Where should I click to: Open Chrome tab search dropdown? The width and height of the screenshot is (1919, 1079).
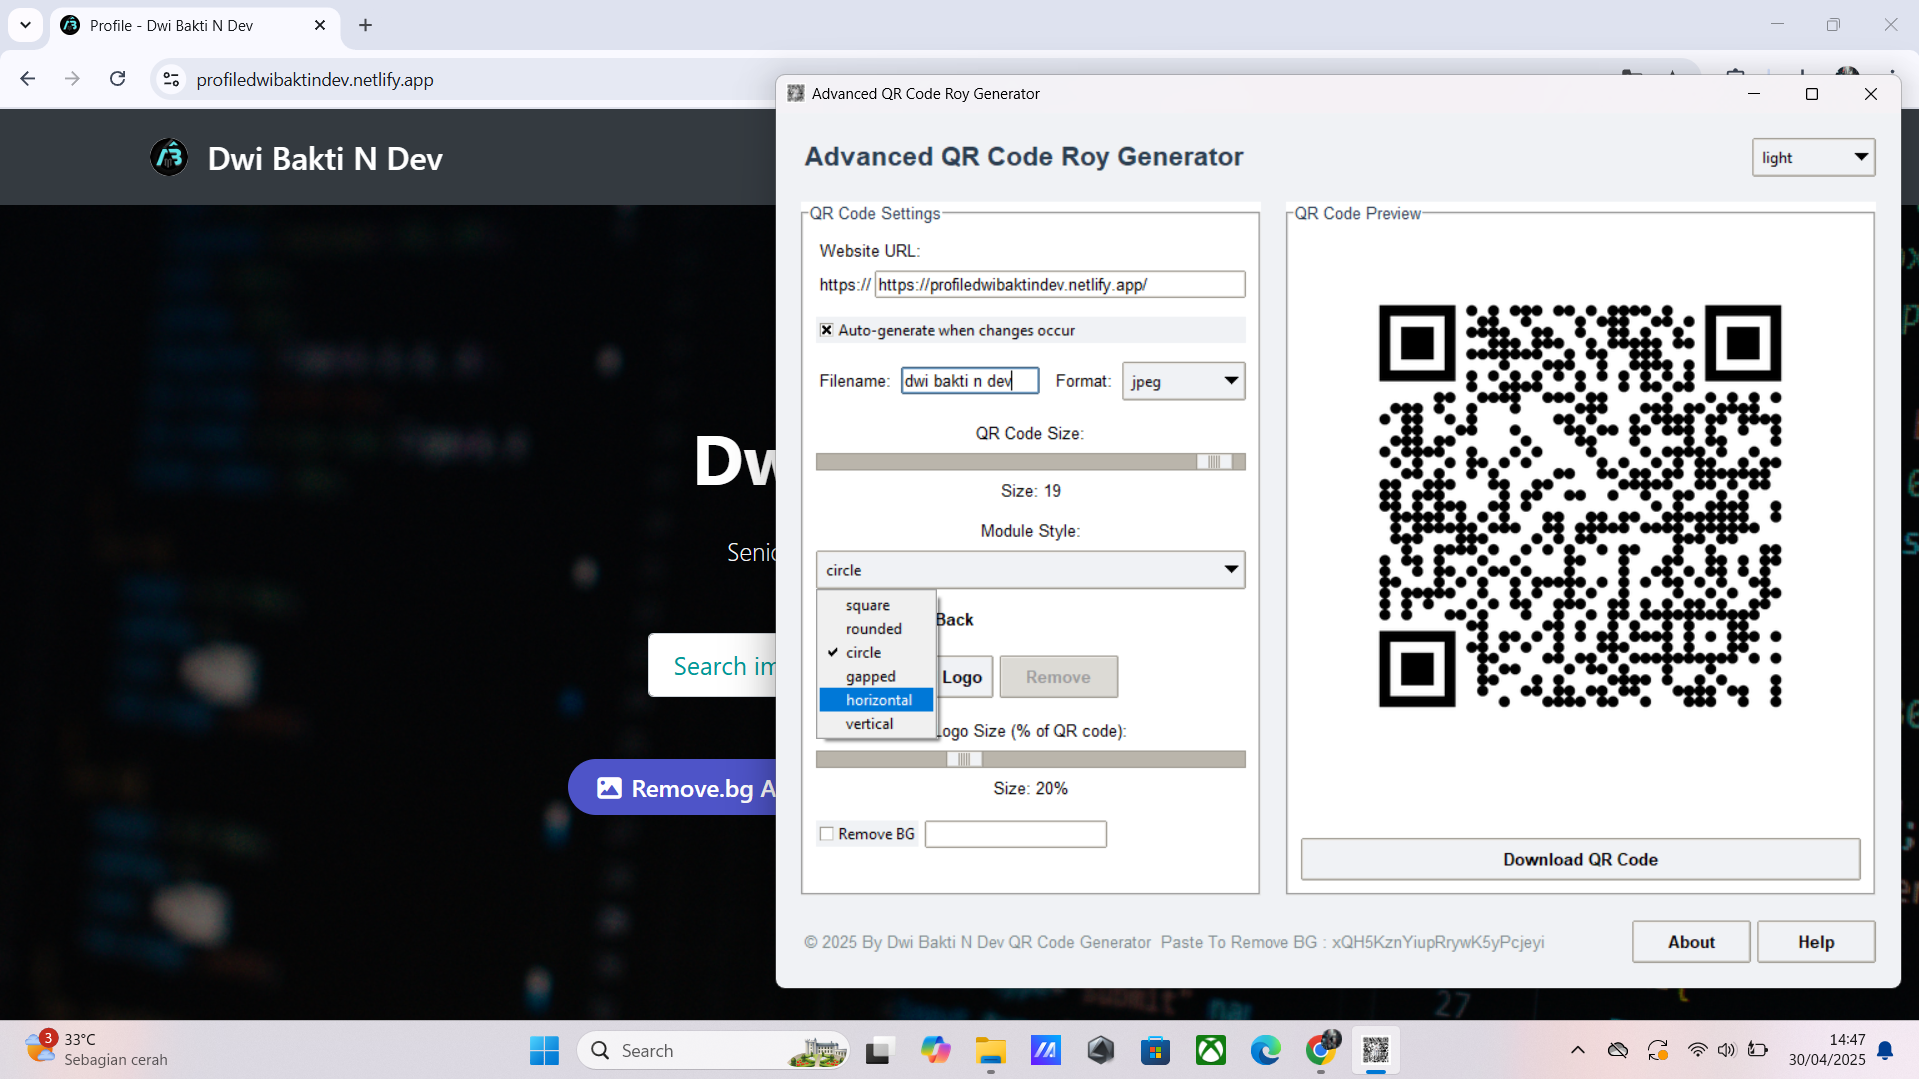point(25,25)
